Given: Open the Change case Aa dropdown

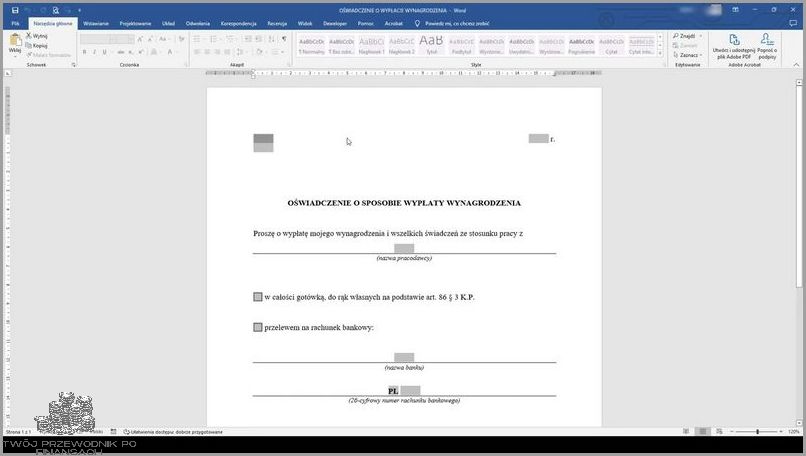Looking at the screenshot, I should pos(163,39).
